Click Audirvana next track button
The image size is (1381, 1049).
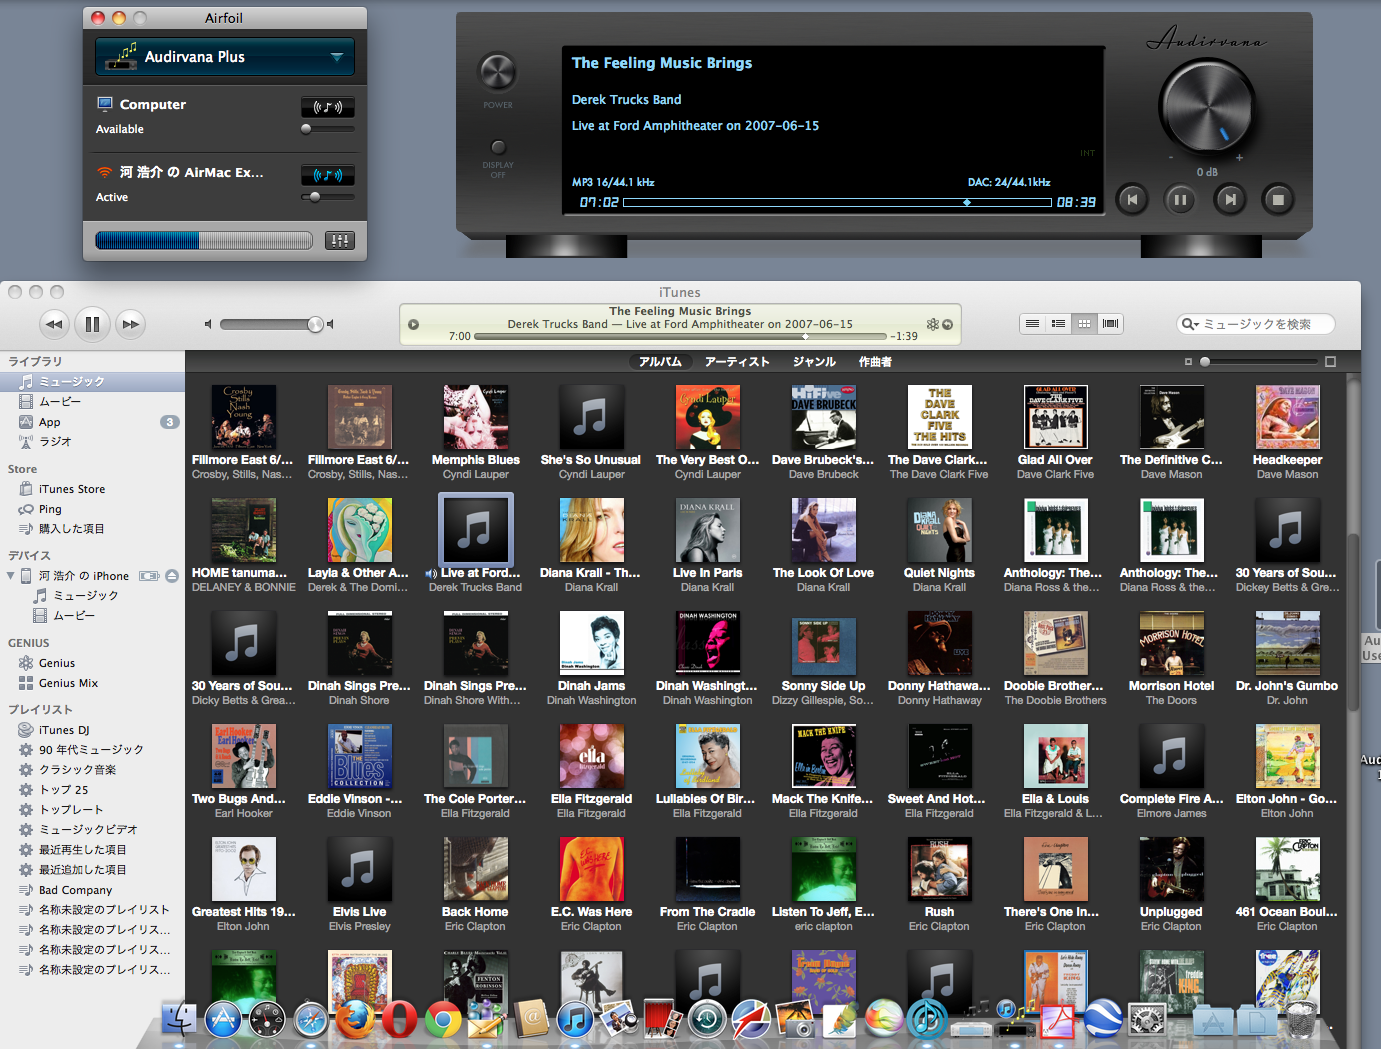pos(1230,200)
